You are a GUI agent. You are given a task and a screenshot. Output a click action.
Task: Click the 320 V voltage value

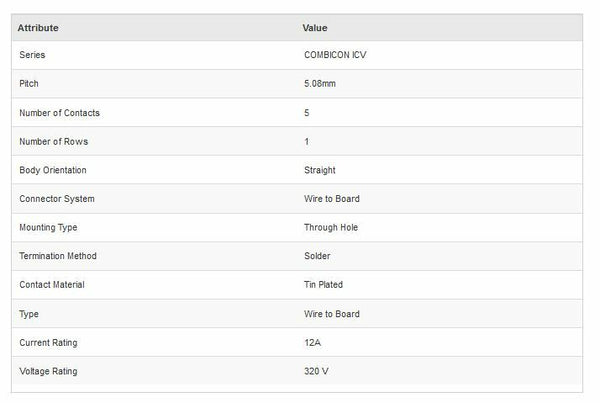[317, 372]
